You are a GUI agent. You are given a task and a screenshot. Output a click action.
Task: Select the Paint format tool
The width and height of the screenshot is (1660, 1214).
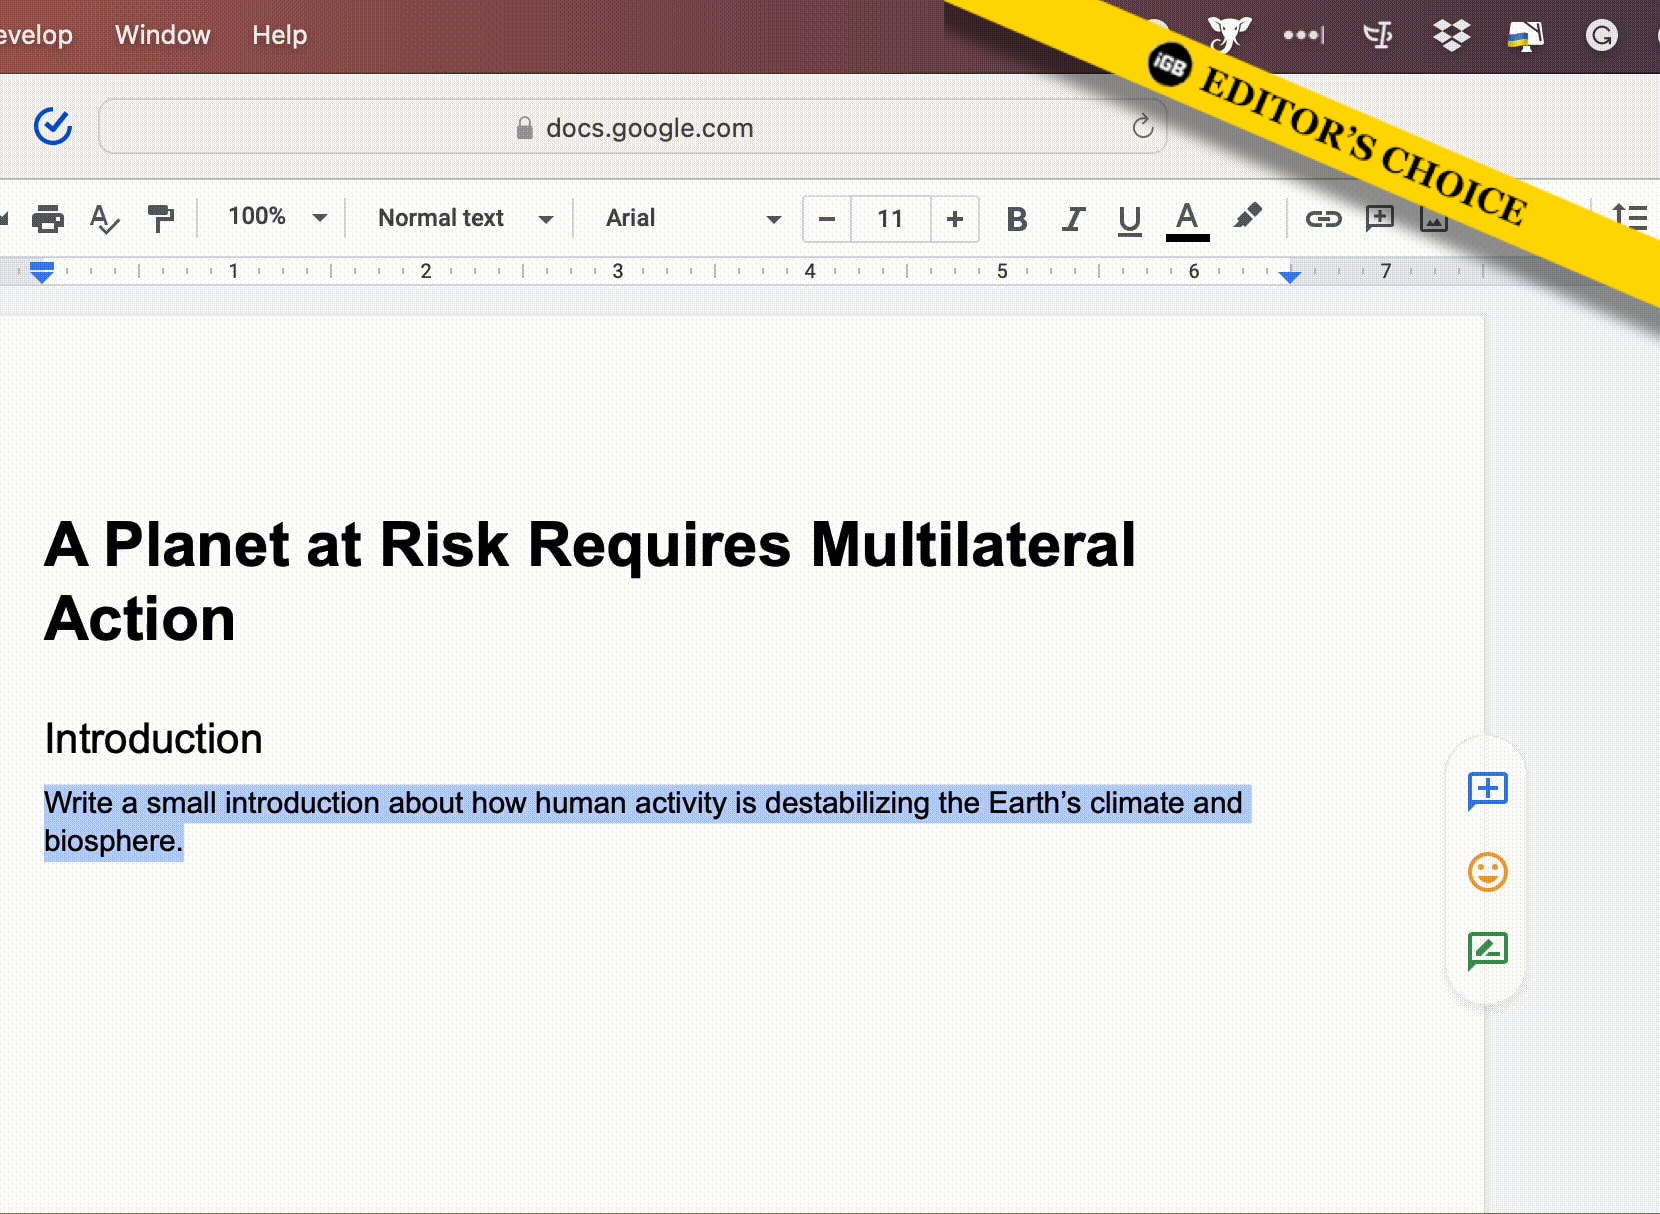(160, 218)
